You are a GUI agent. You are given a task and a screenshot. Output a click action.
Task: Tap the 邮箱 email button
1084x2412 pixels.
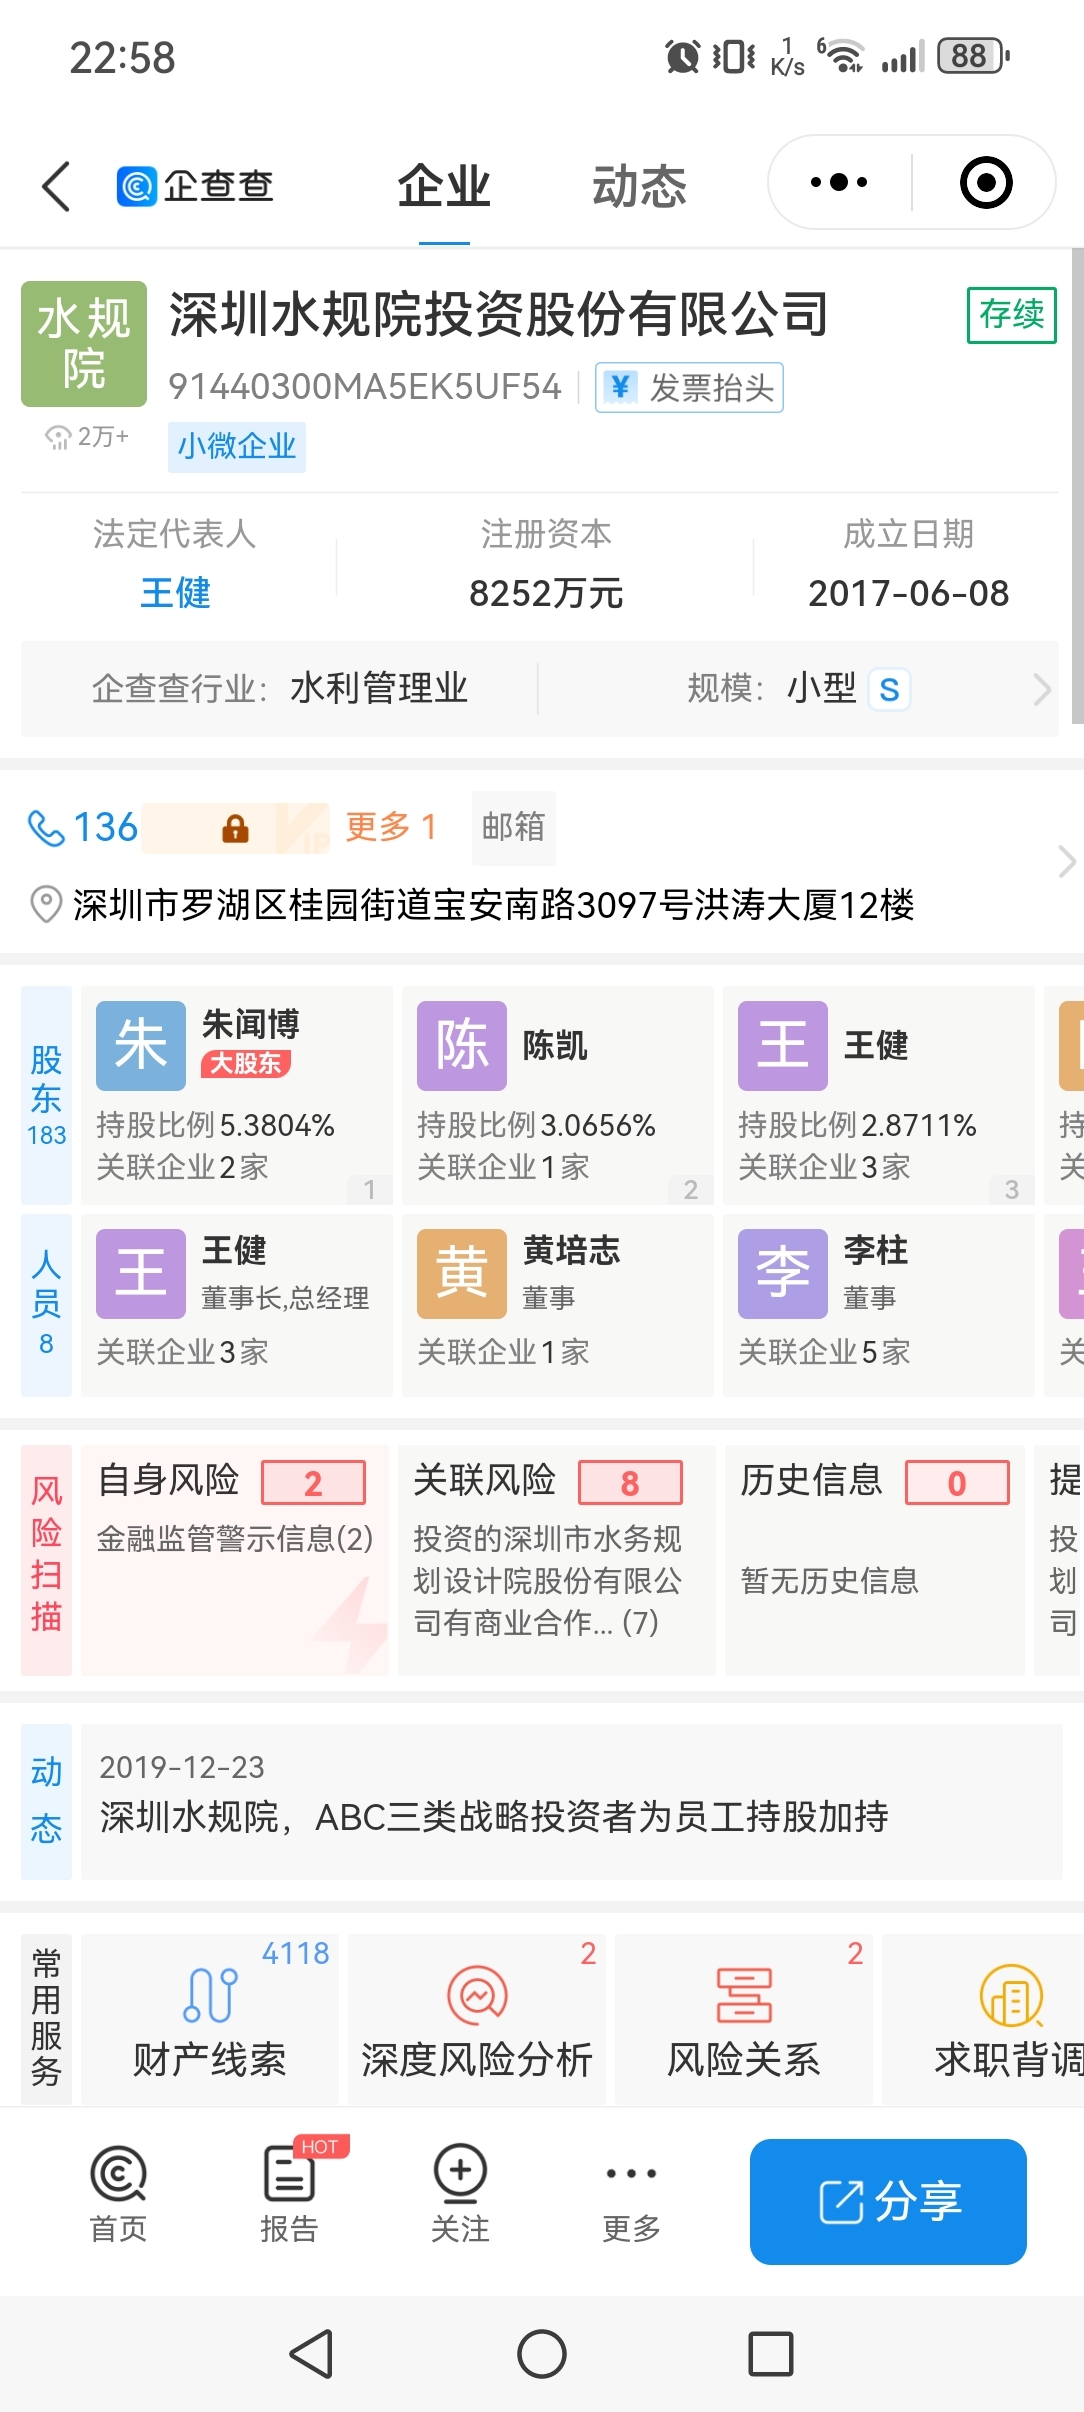513,827
